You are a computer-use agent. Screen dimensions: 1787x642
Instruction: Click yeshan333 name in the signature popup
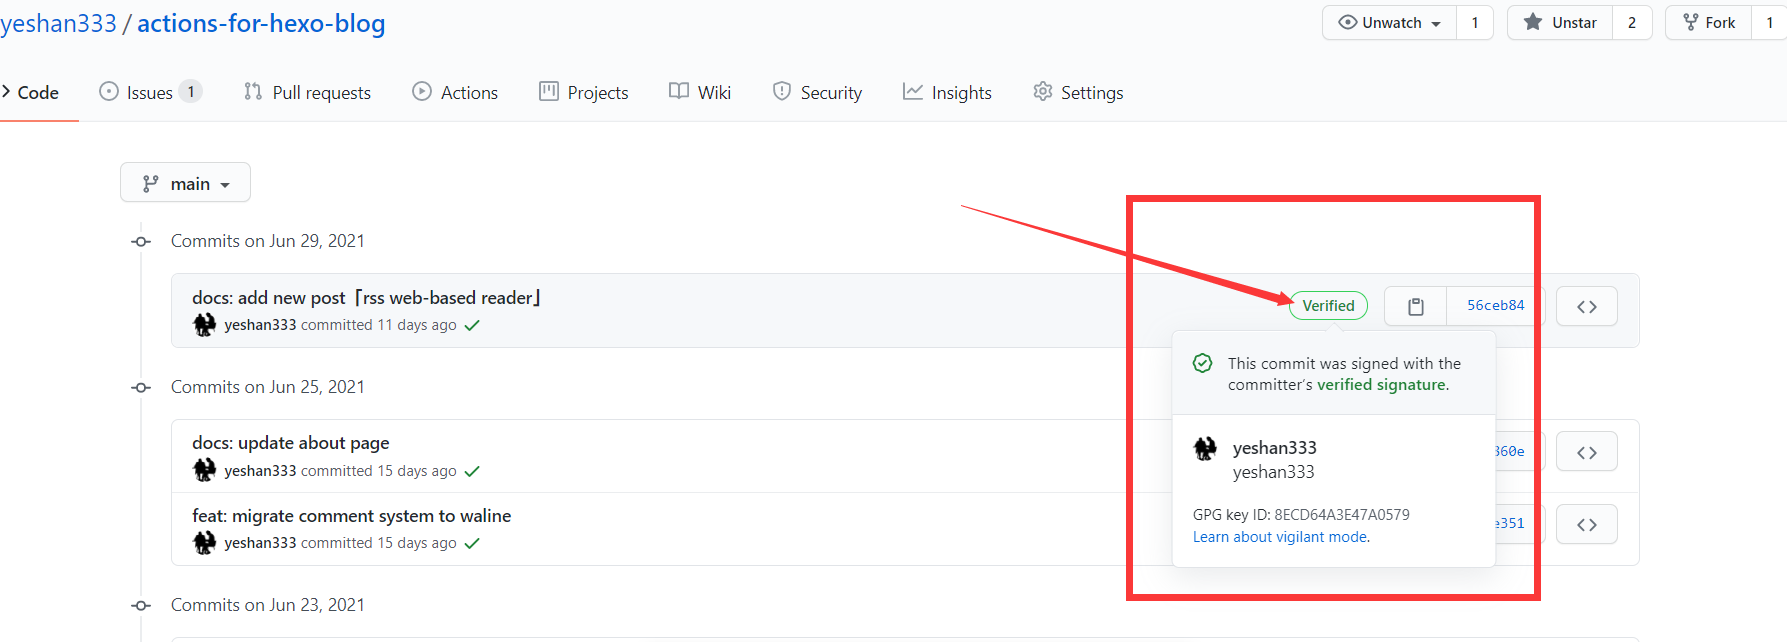tap(1275, 448)
